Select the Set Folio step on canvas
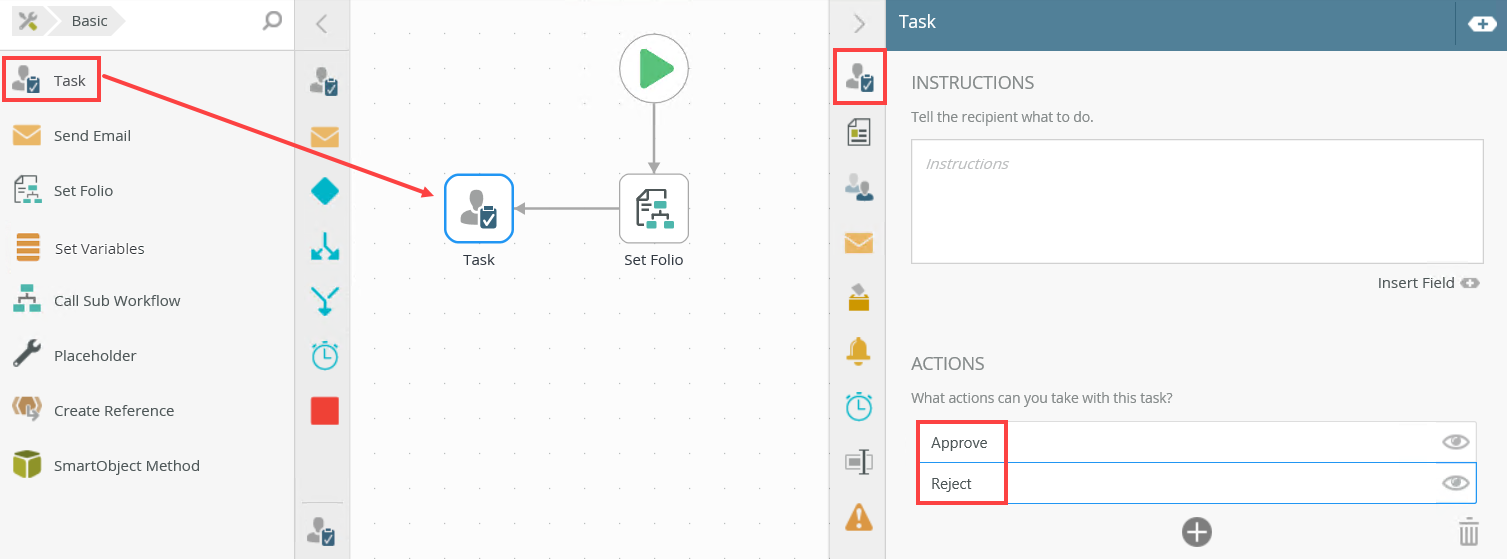The image size is (1507, 559). point(654,209)
